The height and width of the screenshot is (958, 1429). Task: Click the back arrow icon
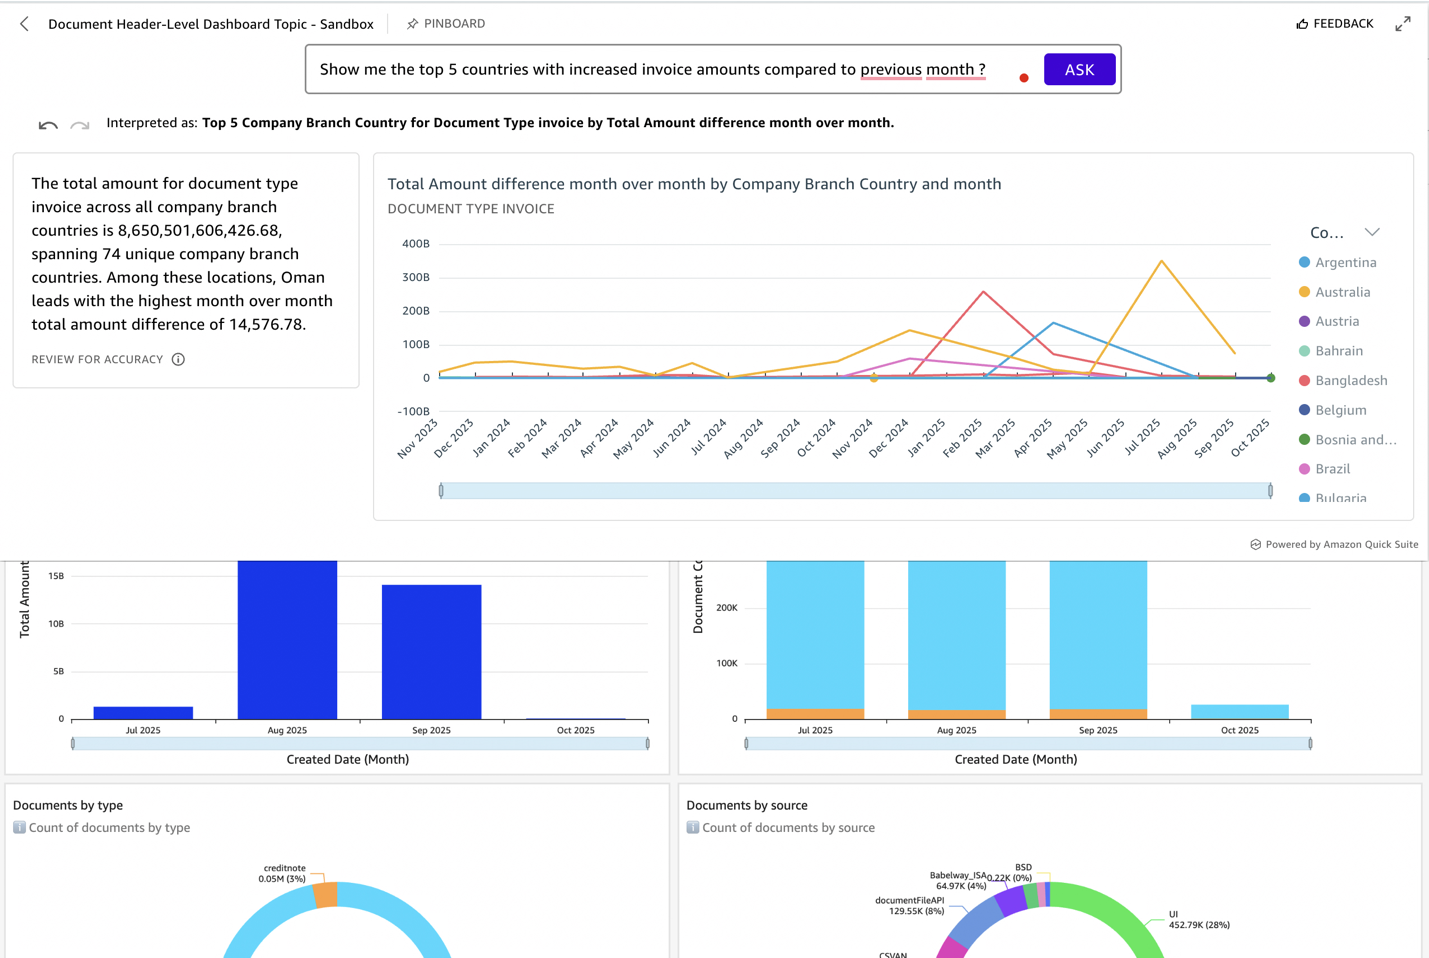point(24,24)
